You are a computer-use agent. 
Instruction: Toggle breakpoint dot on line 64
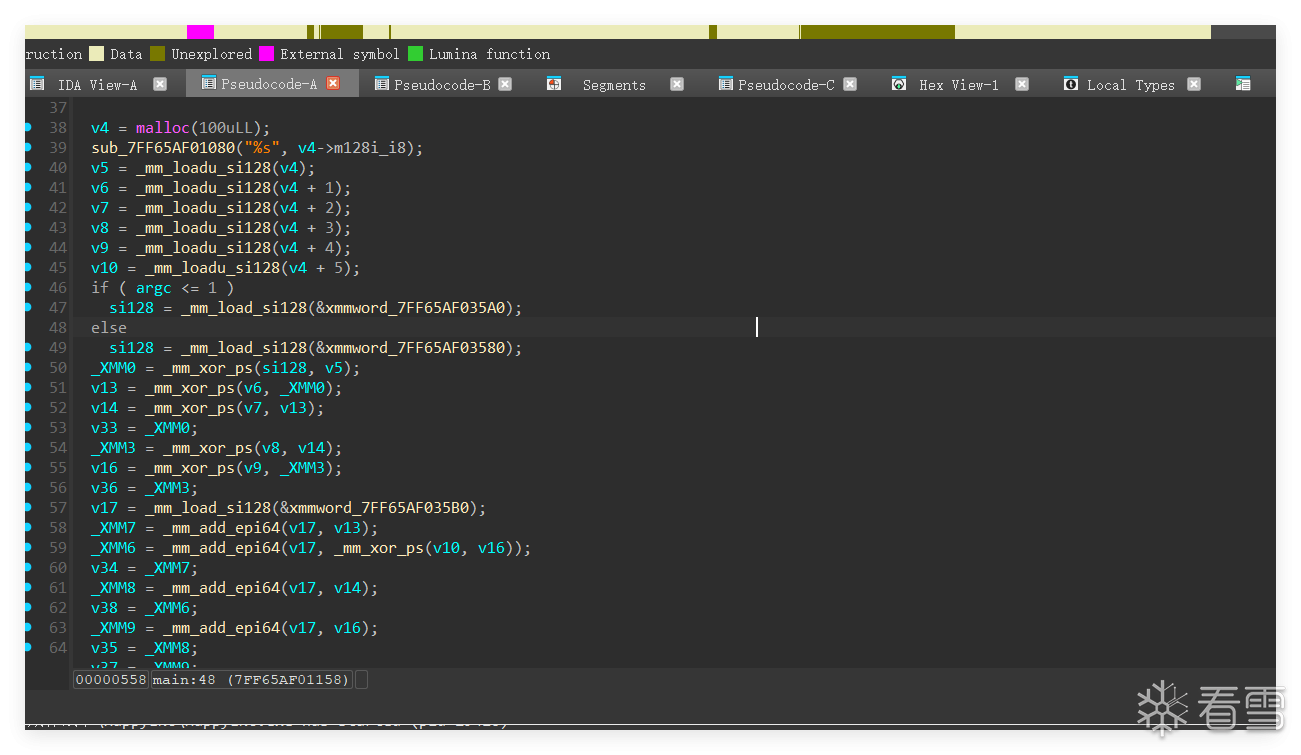[x=28, y=647]
